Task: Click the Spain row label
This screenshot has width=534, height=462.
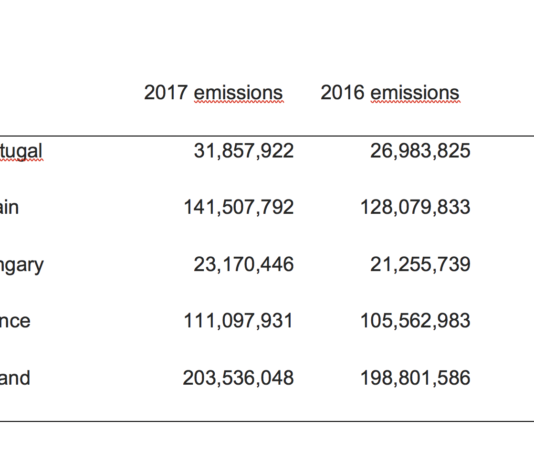Action: (9, 207)
